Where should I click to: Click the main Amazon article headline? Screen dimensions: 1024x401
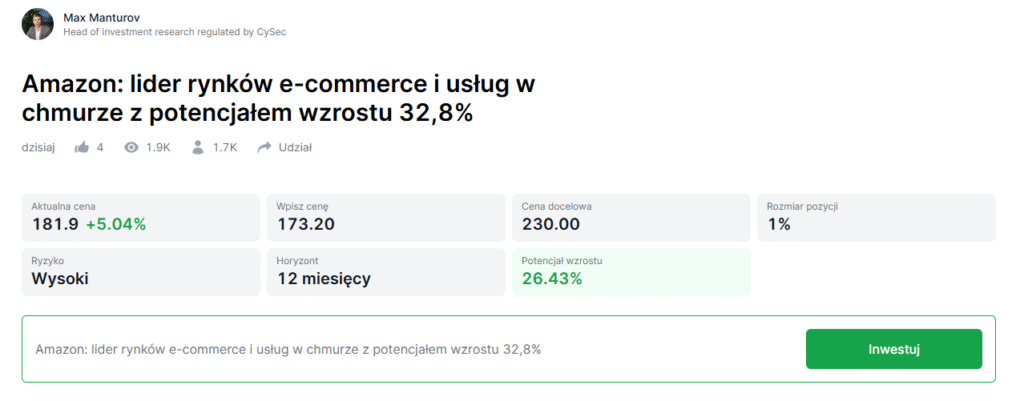pyautogui.click(x=278, y=99)
